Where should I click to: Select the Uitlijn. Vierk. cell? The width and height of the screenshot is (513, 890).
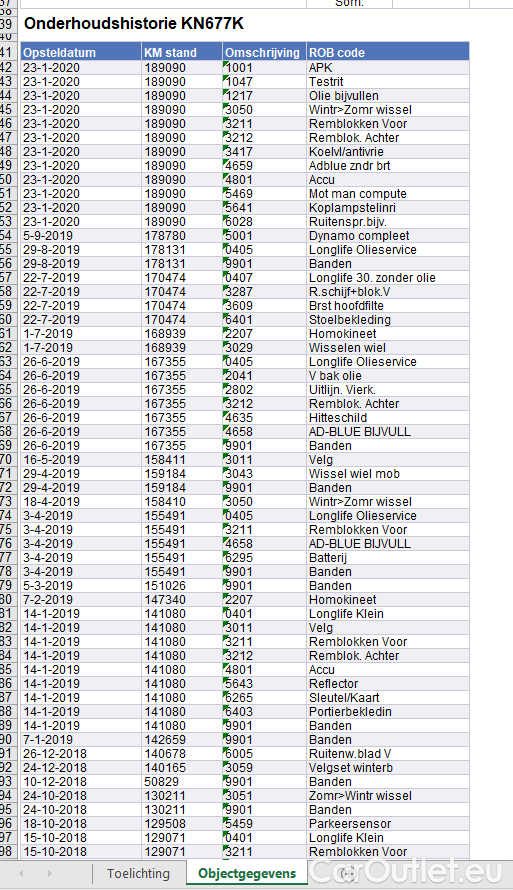388,389
